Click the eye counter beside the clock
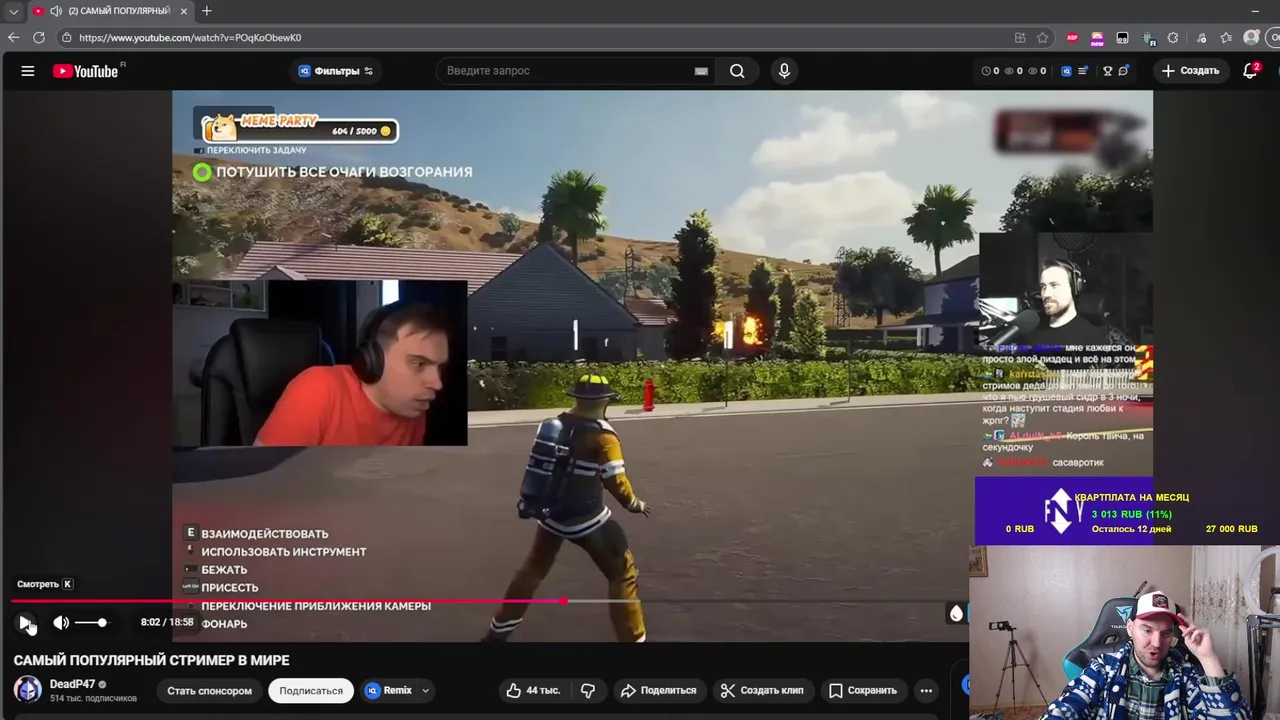This screenshot has width=1280, height=720. [1009, 71]
